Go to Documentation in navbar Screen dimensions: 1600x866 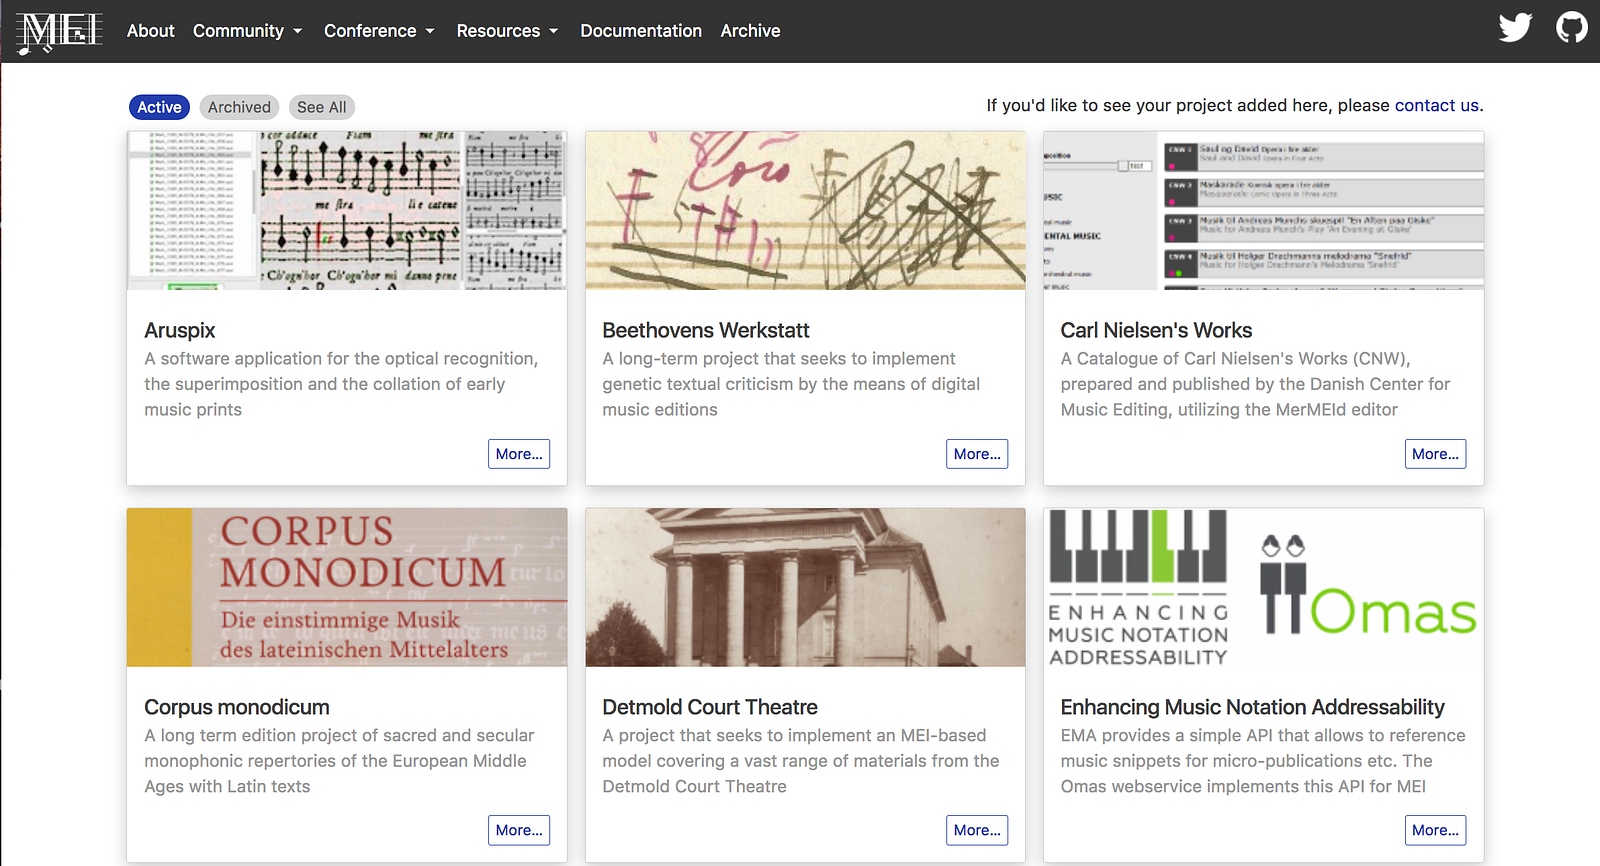[x=641, y=31]
